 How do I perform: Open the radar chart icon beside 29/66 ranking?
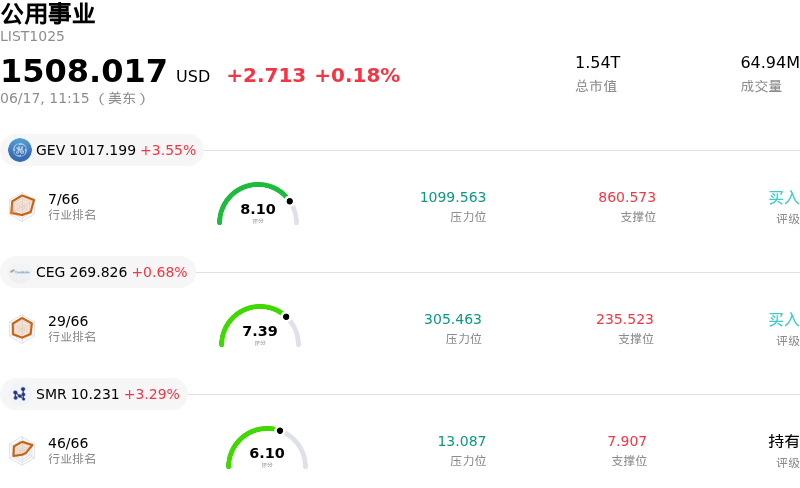[22, 329]
